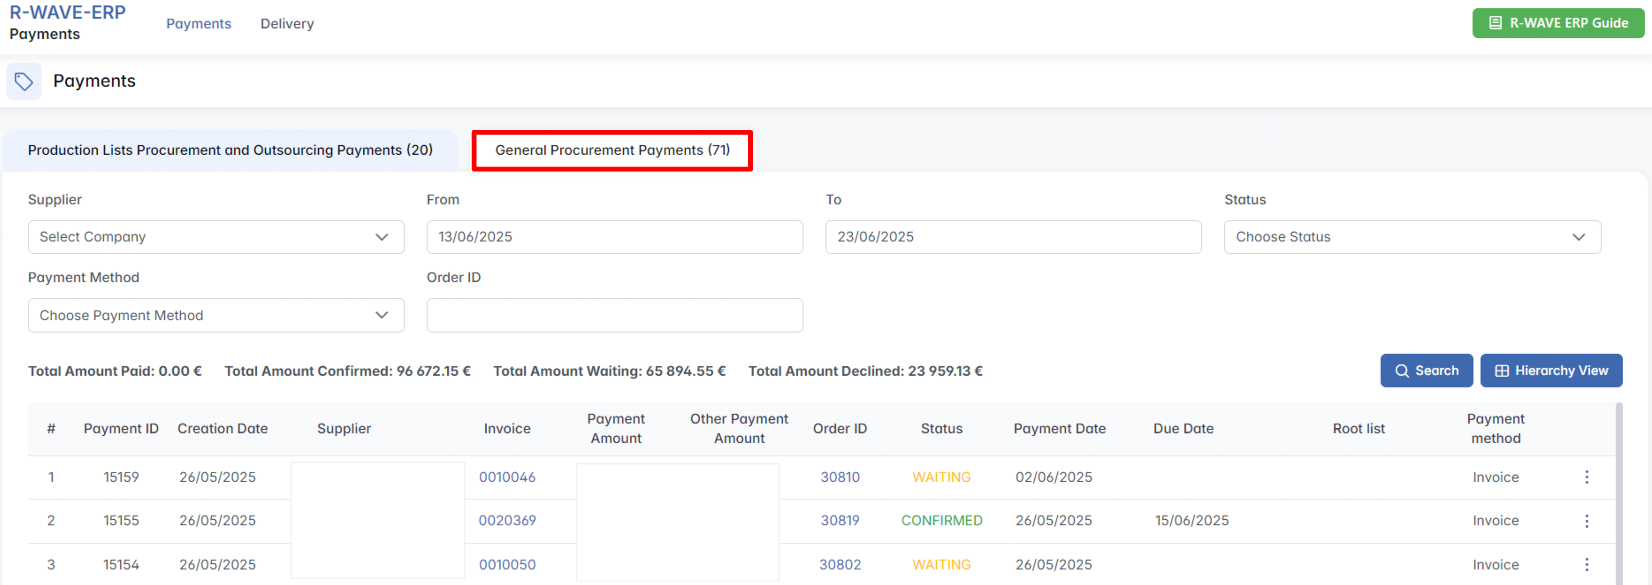This screenshot has width=1652, height=585.
Task: Switch to Hierarchy View
Action: coord(1551,371)
